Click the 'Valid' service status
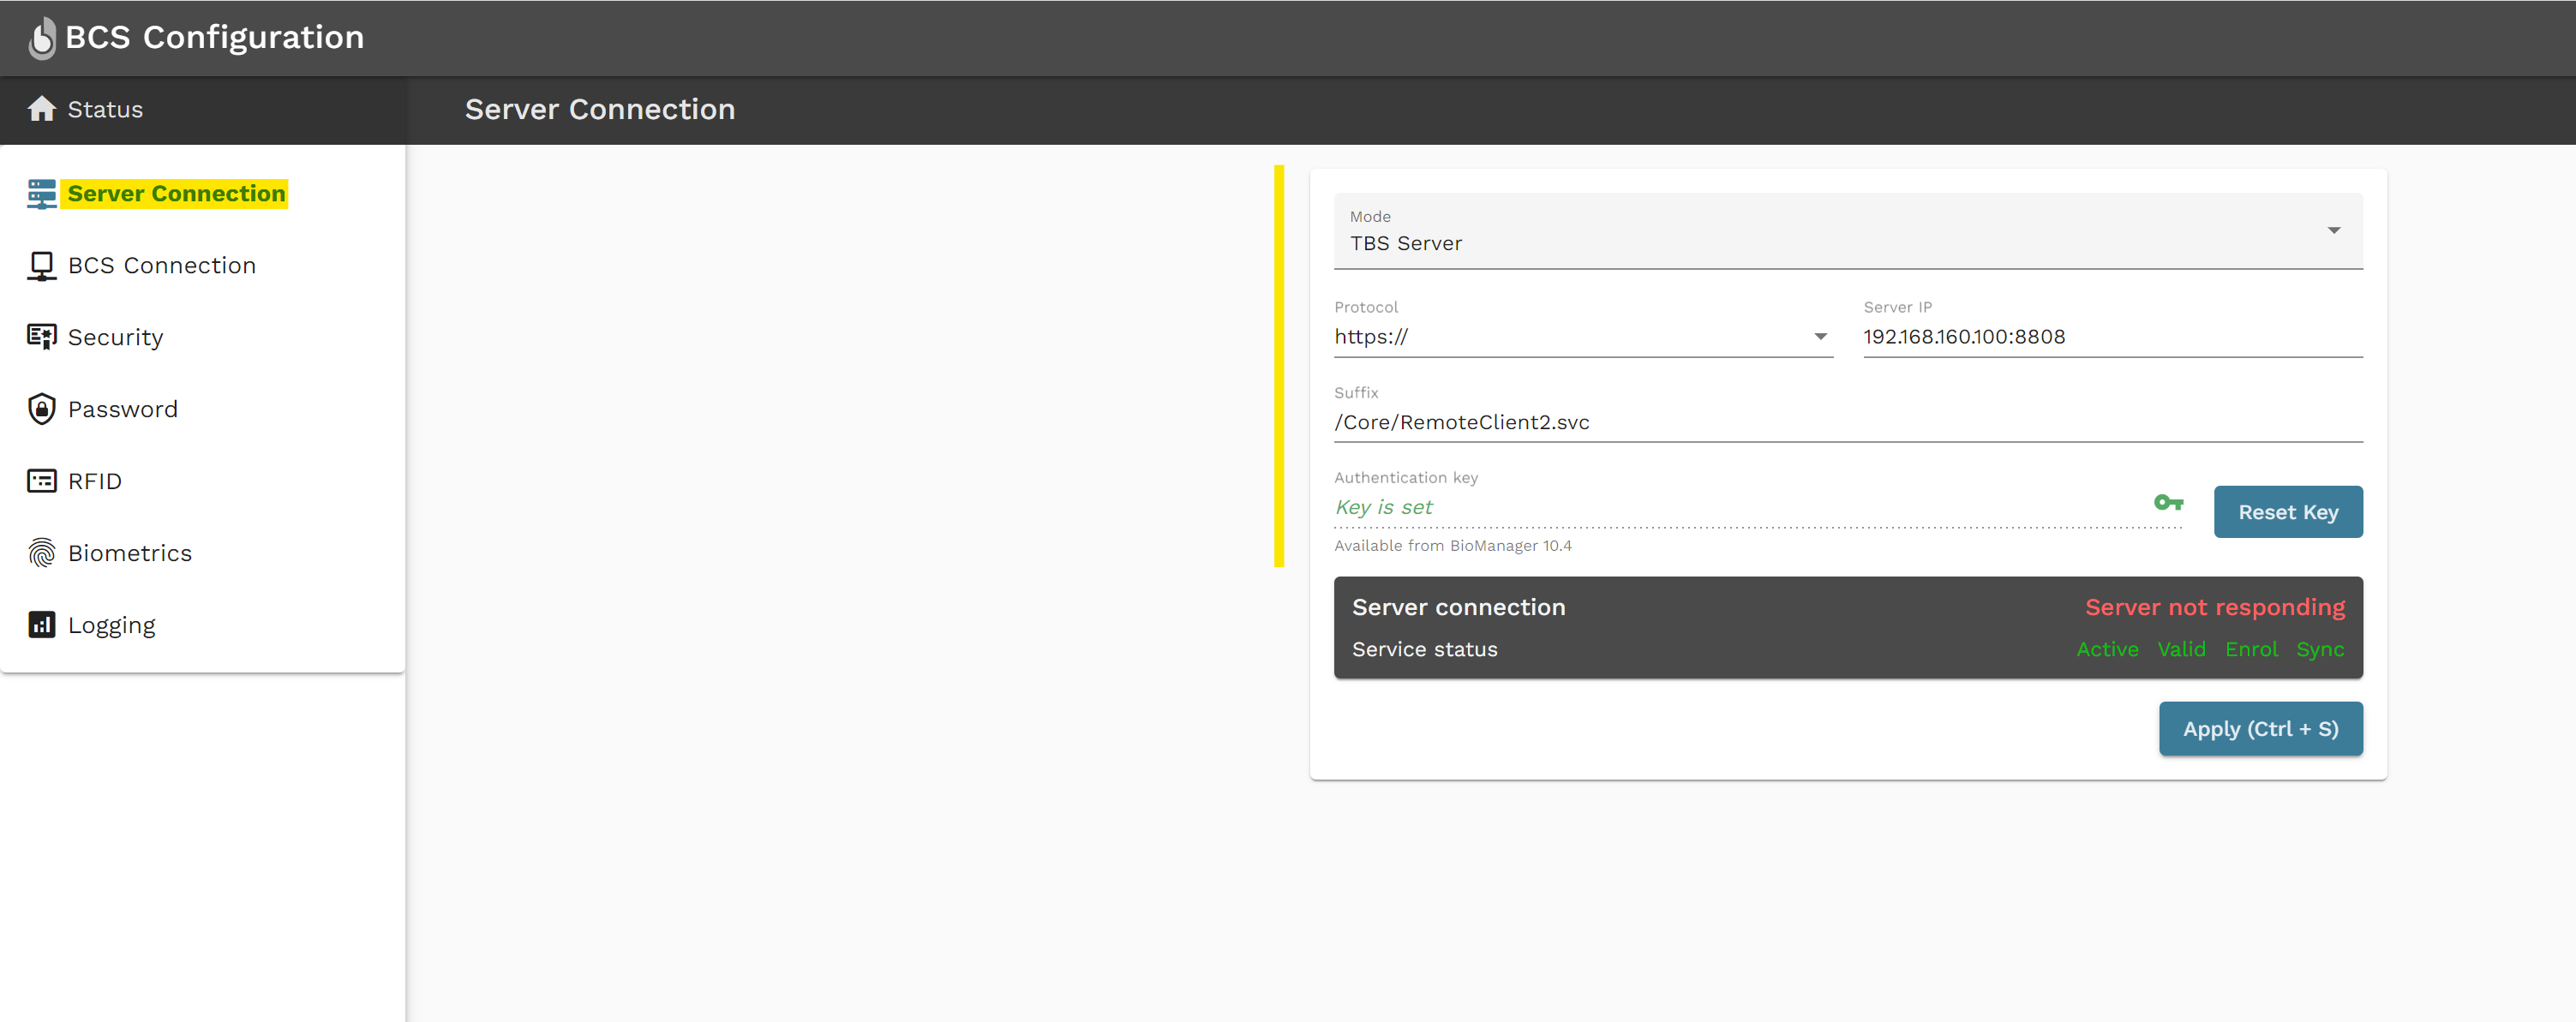 pos(2181,649)
